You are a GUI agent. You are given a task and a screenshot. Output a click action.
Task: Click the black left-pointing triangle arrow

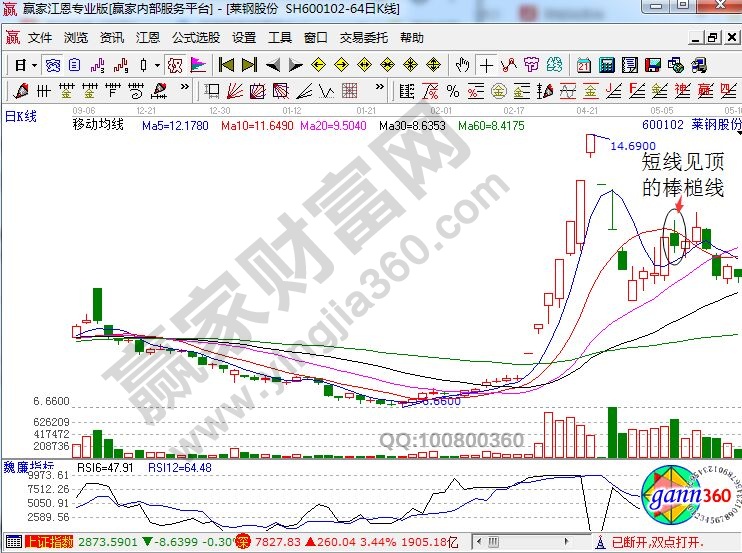click(x=272, y=65)
